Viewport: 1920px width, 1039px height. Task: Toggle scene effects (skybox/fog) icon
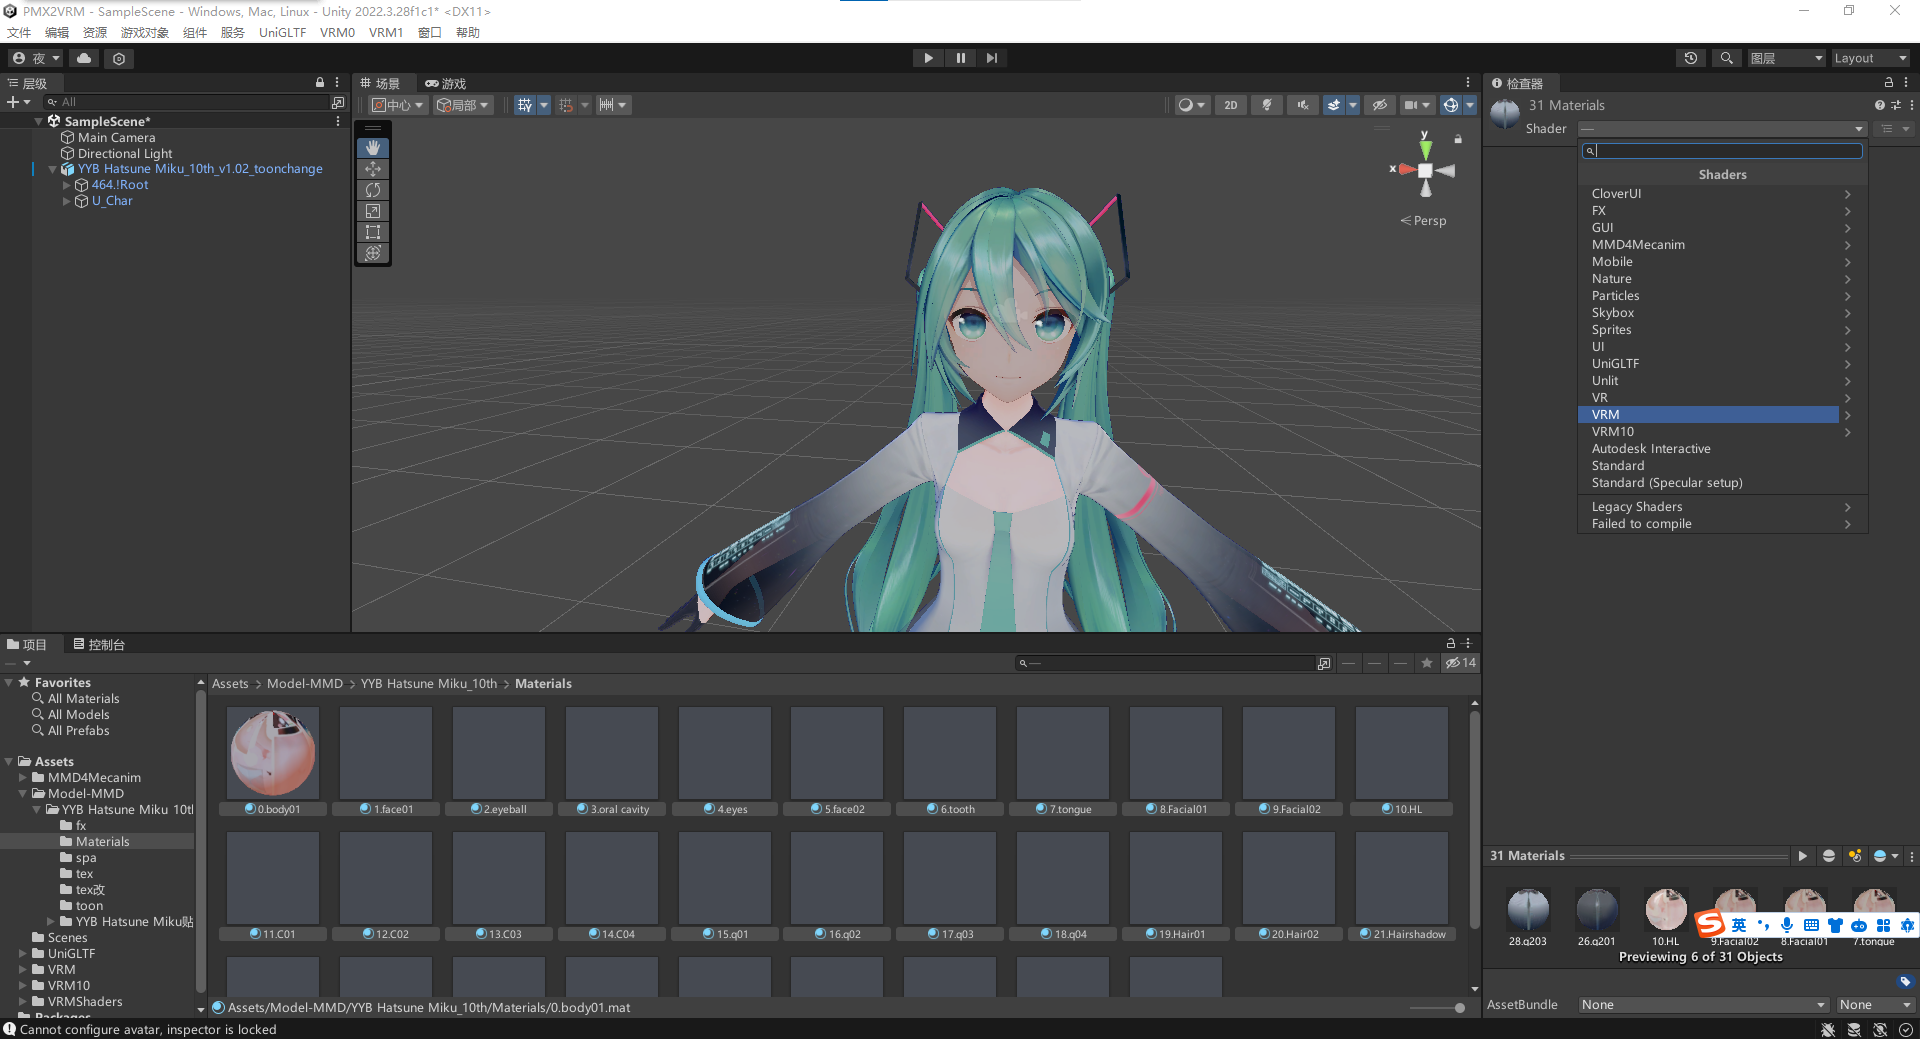1334,105
